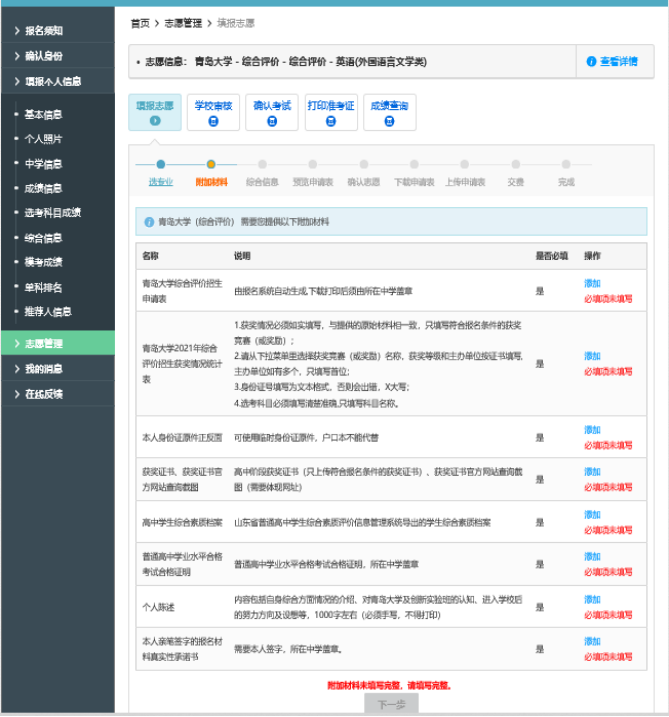The width and height of the screenshot is (669, 717).
Task: Click the blue 选专业 step circle
Action: tap(160, 164)
